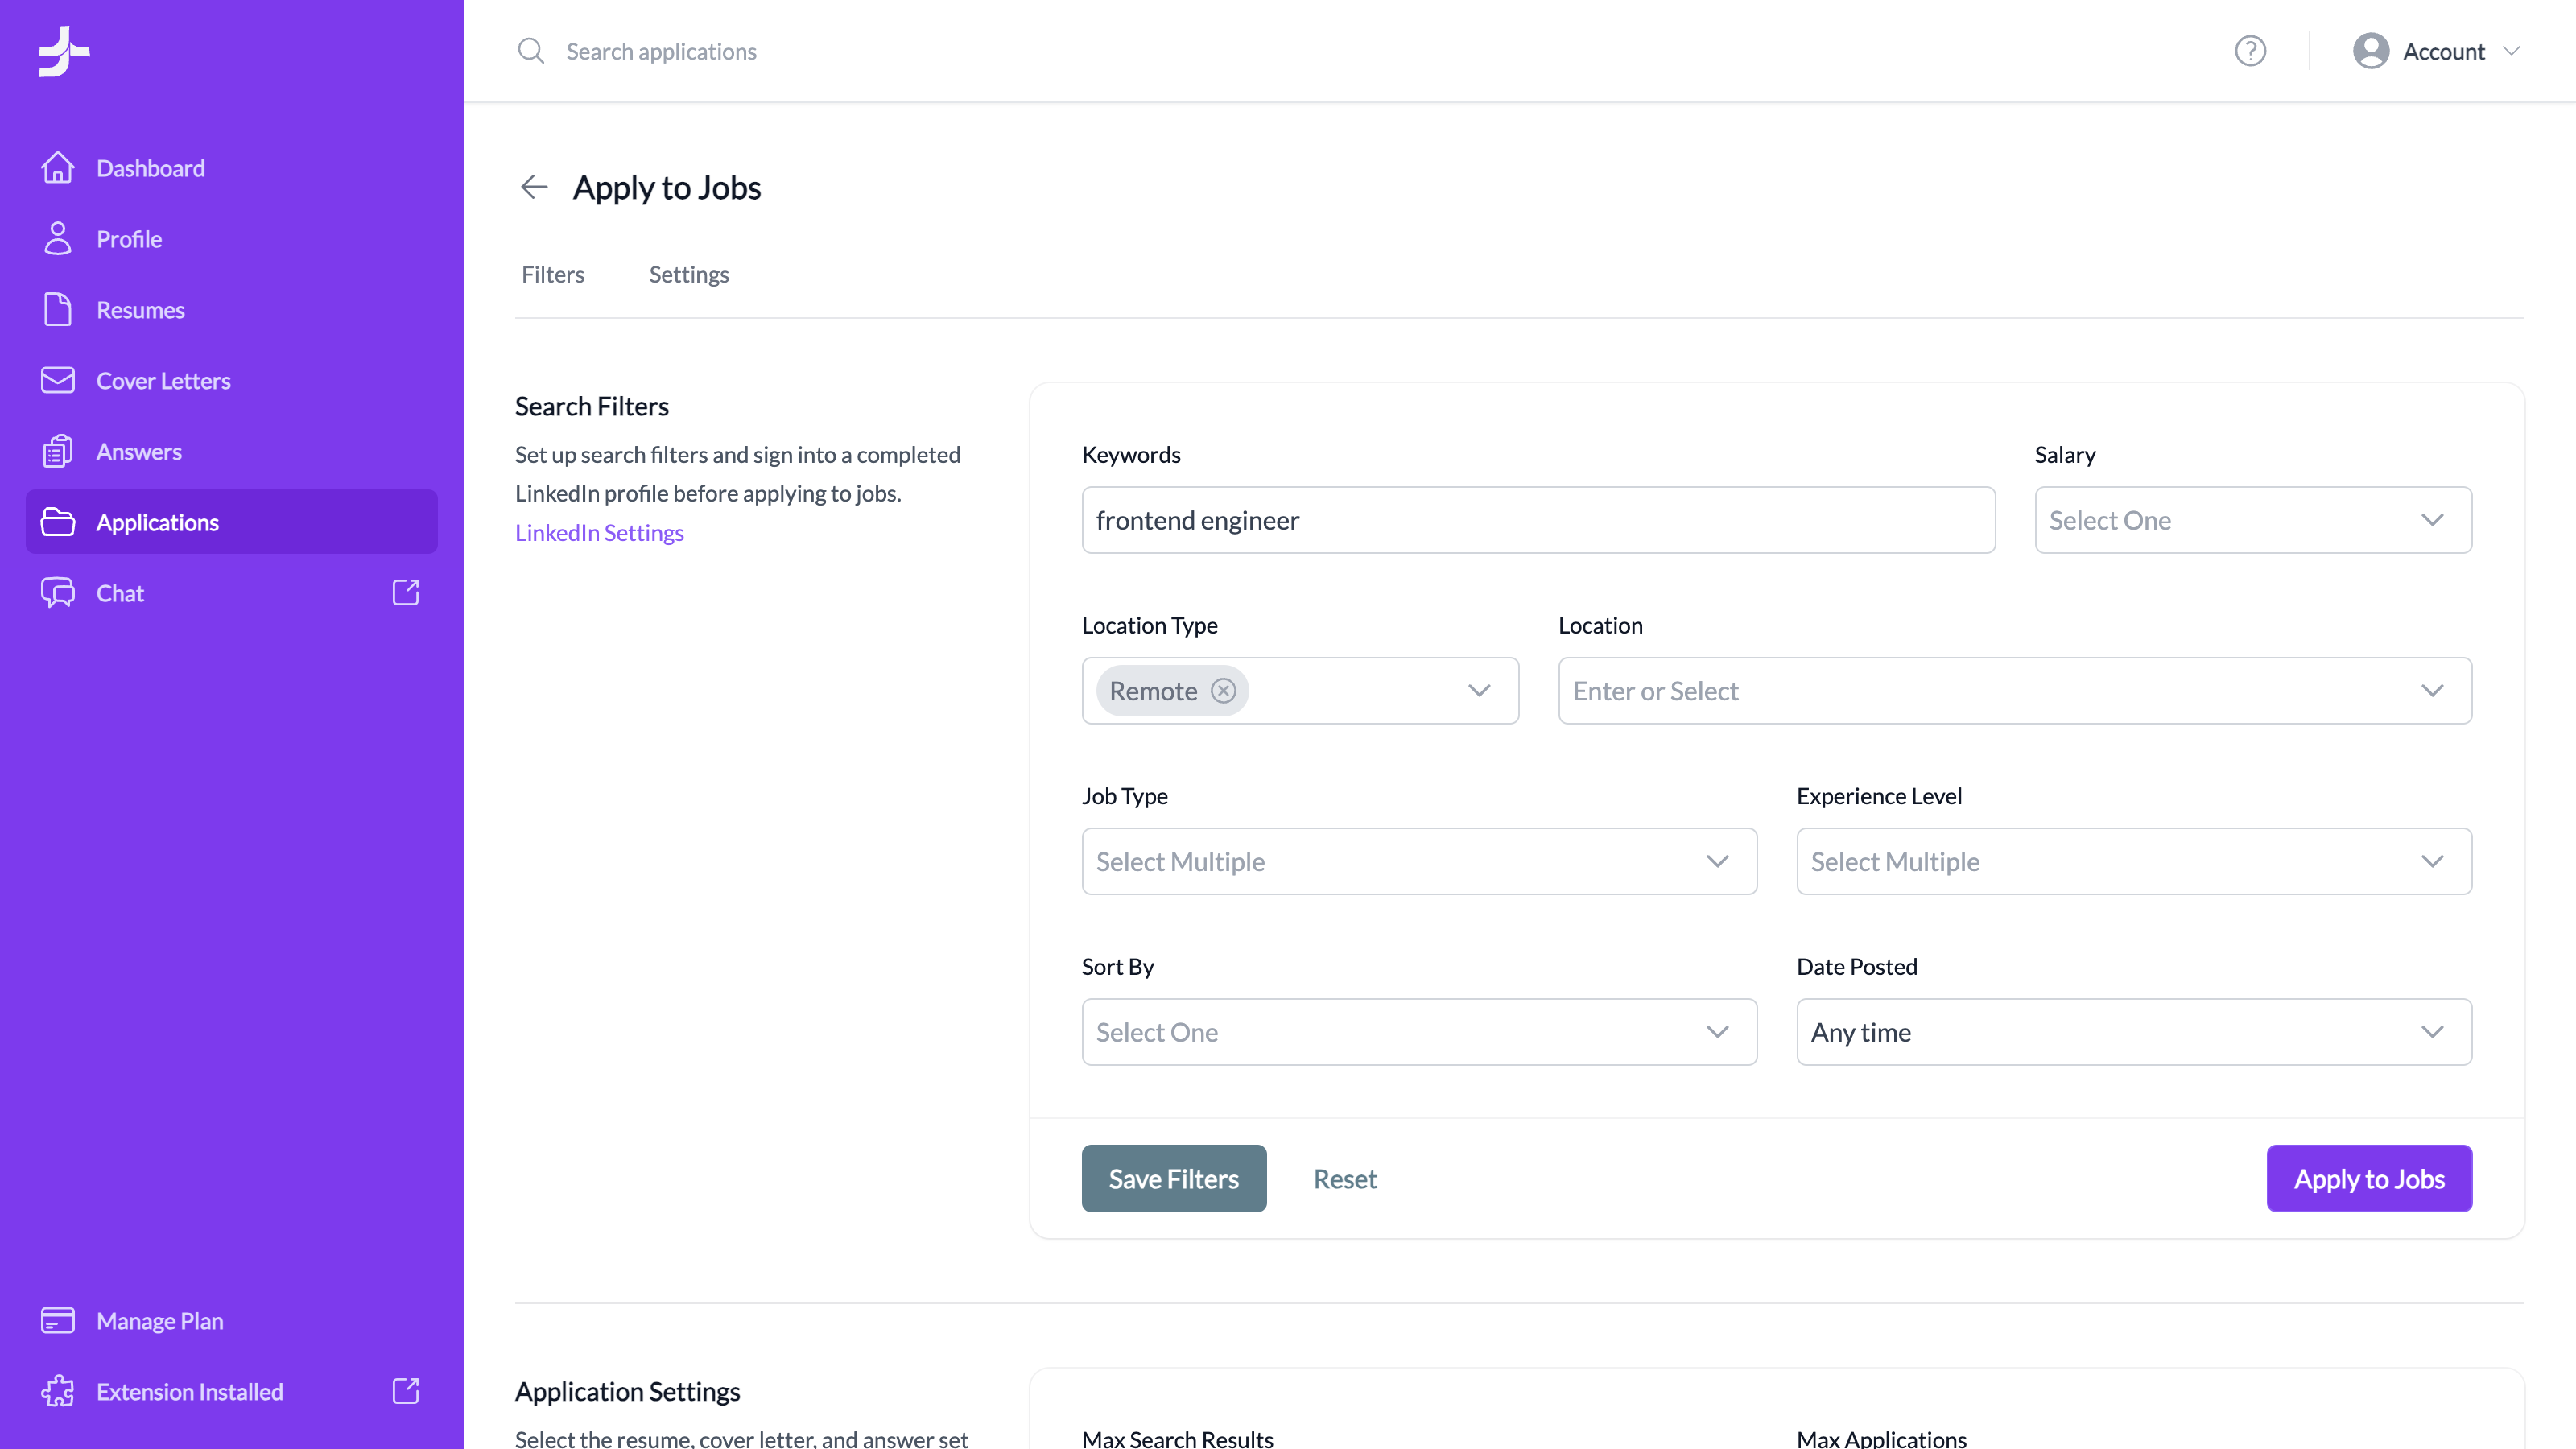Image resolution: width=2576 pixels, height=1449 pixels.
Task: Switch to the Settings tab
Action: tap(688, 274)
